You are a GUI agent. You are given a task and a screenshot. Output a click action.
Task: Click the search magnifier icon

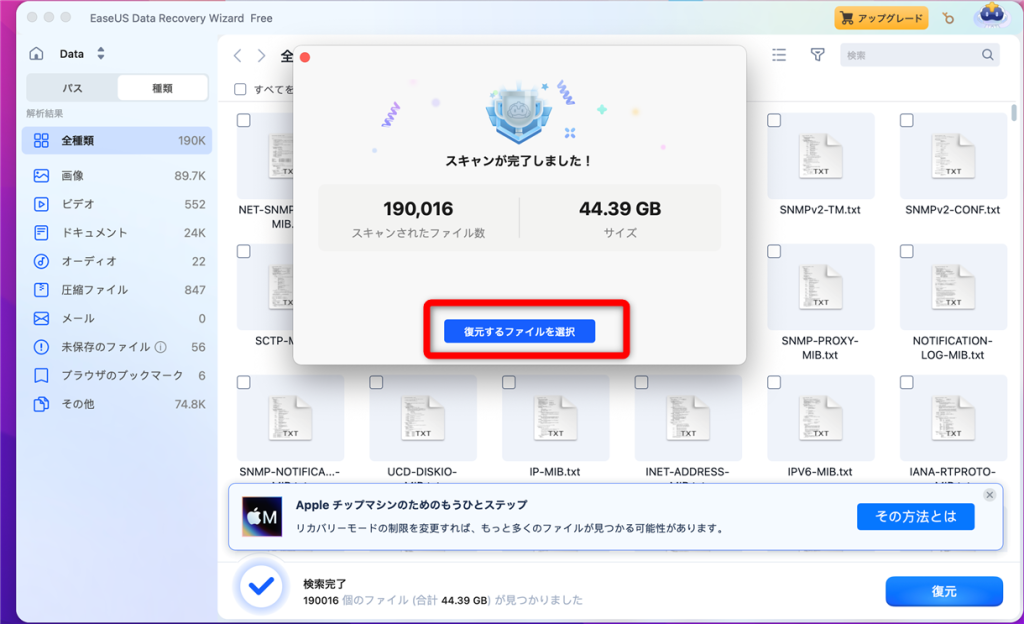coord(987,55)
